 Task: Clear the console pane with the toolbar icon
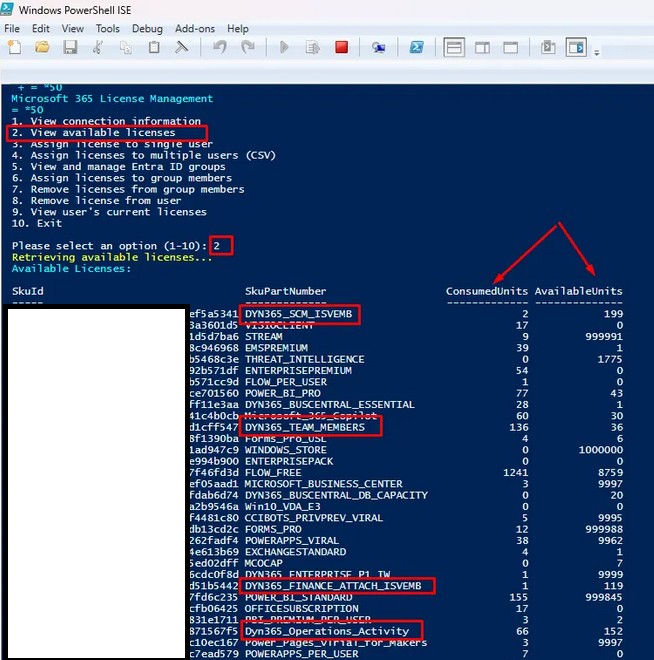(x=181, y=47)
